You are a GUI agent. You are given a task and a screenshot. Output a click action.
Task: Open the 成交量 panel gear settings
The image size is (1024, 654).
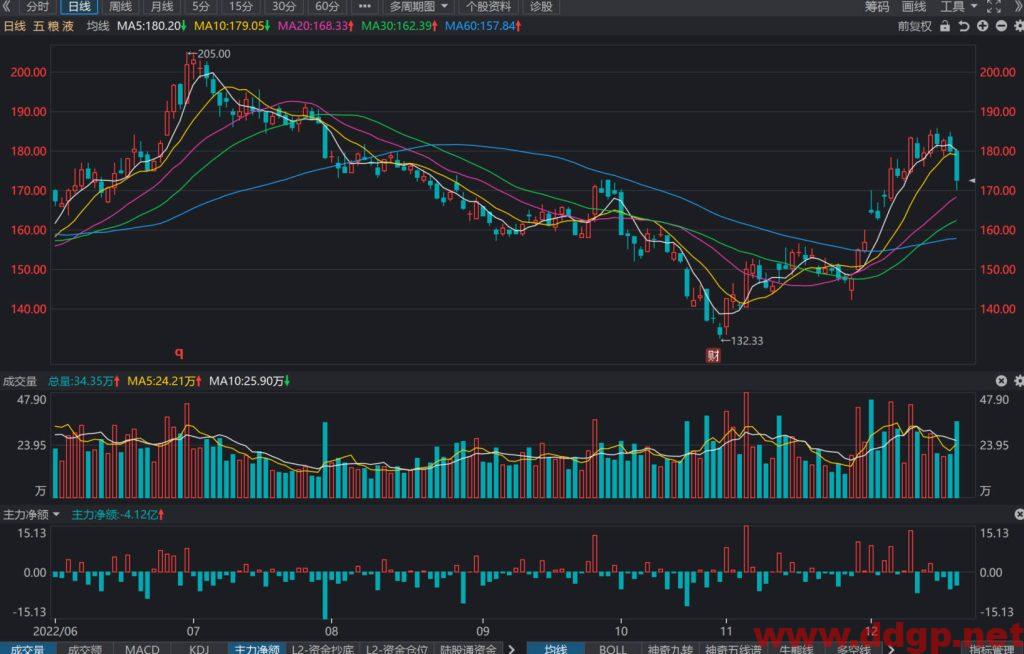pyautogui.click(x=1018, y=380)
